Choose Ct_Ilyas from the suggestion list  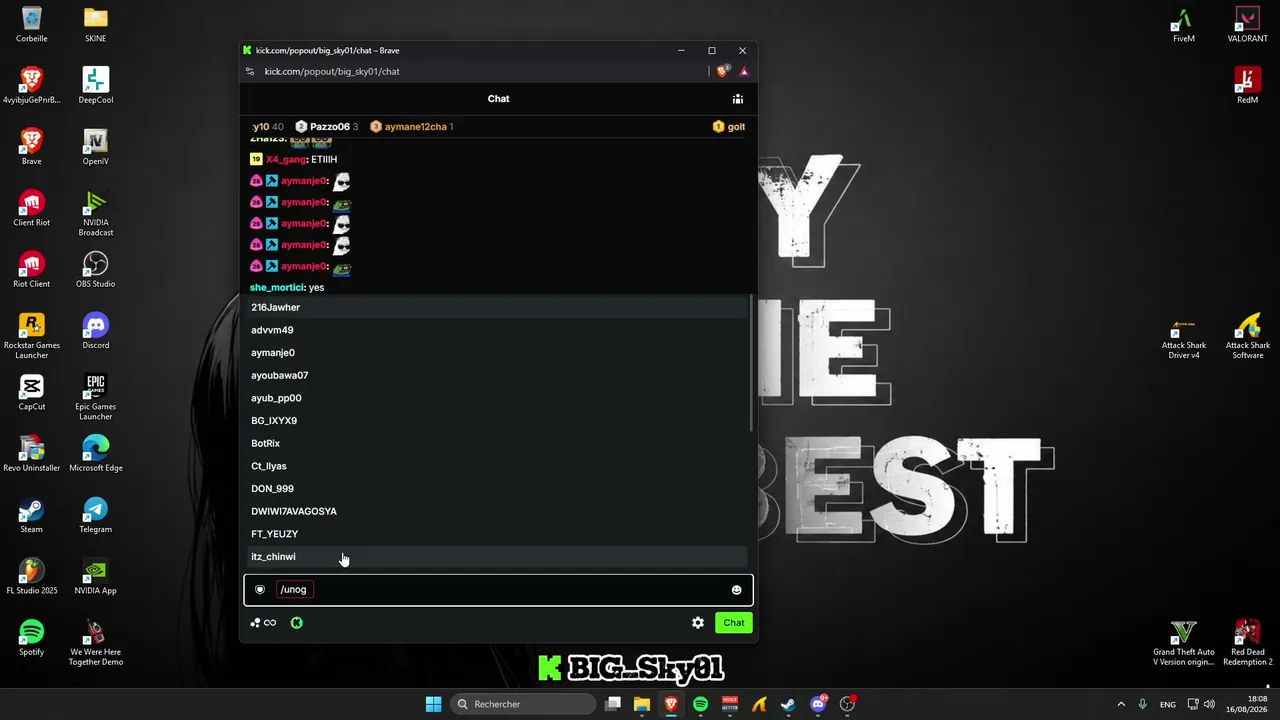click(498, 466)
